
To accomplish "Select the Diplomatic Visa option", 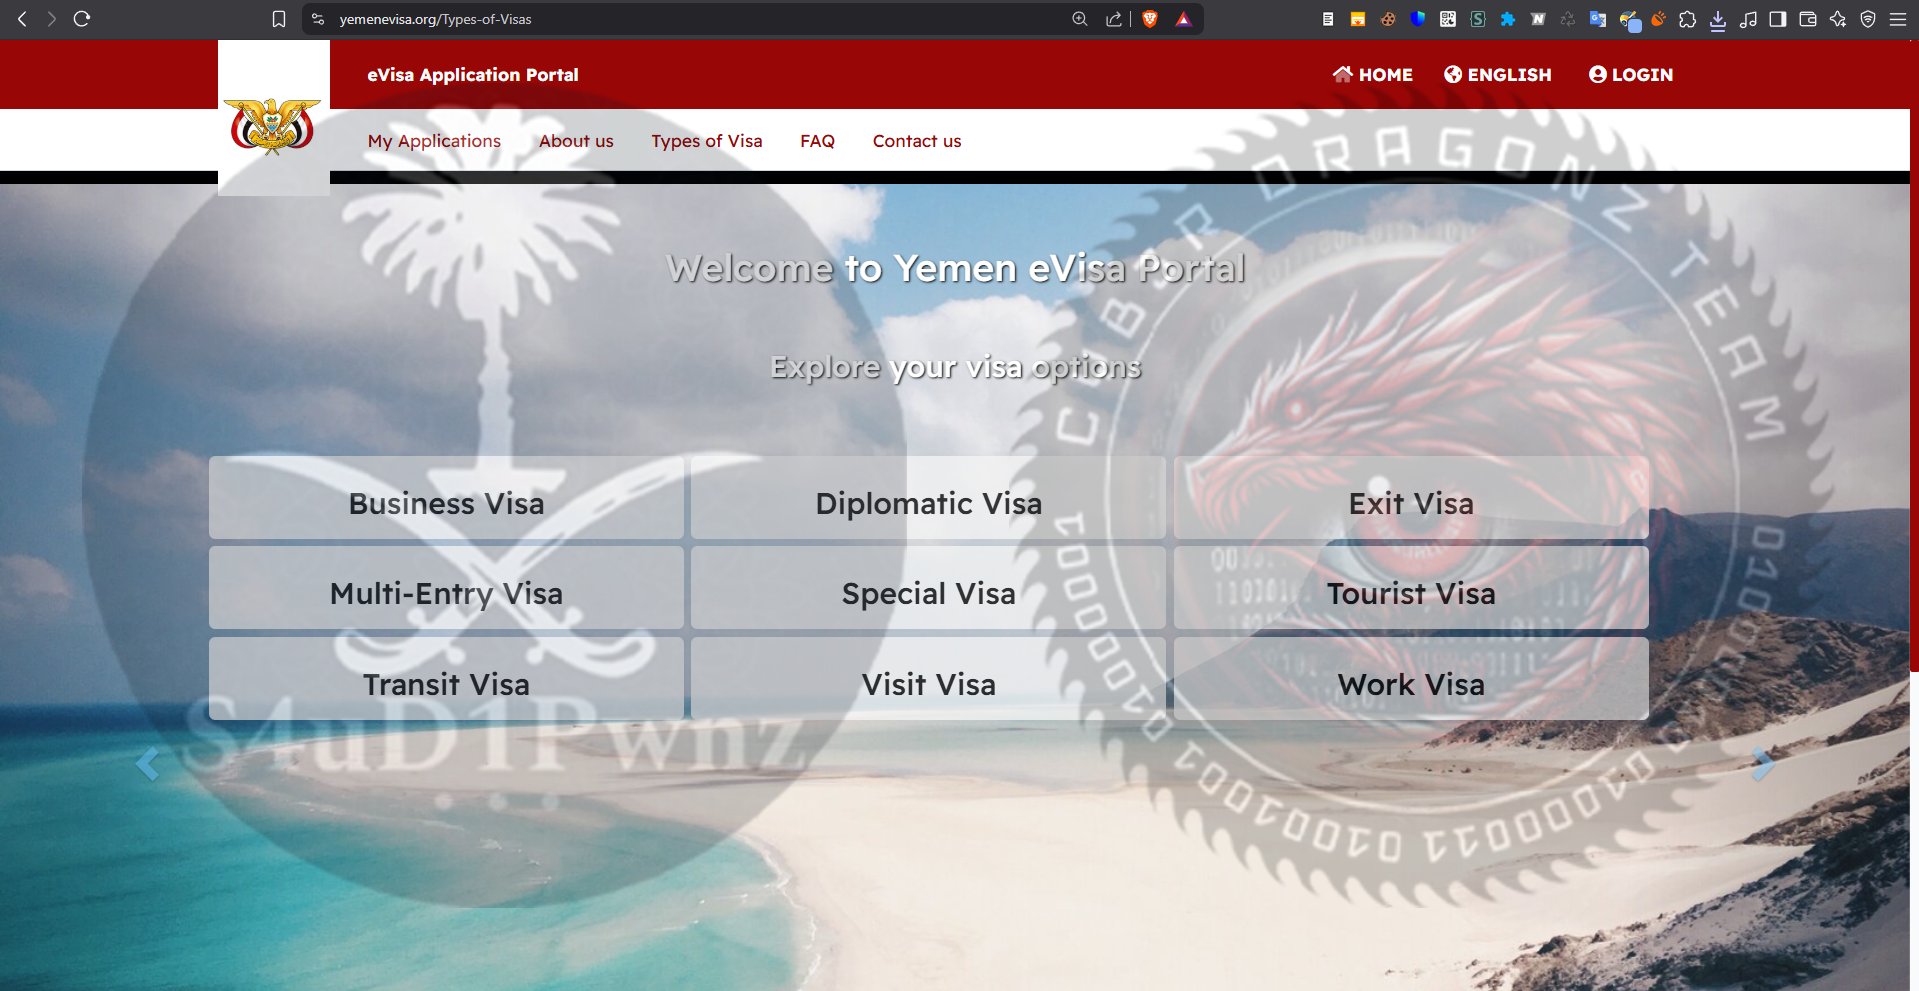I will [x=928, y=498].
